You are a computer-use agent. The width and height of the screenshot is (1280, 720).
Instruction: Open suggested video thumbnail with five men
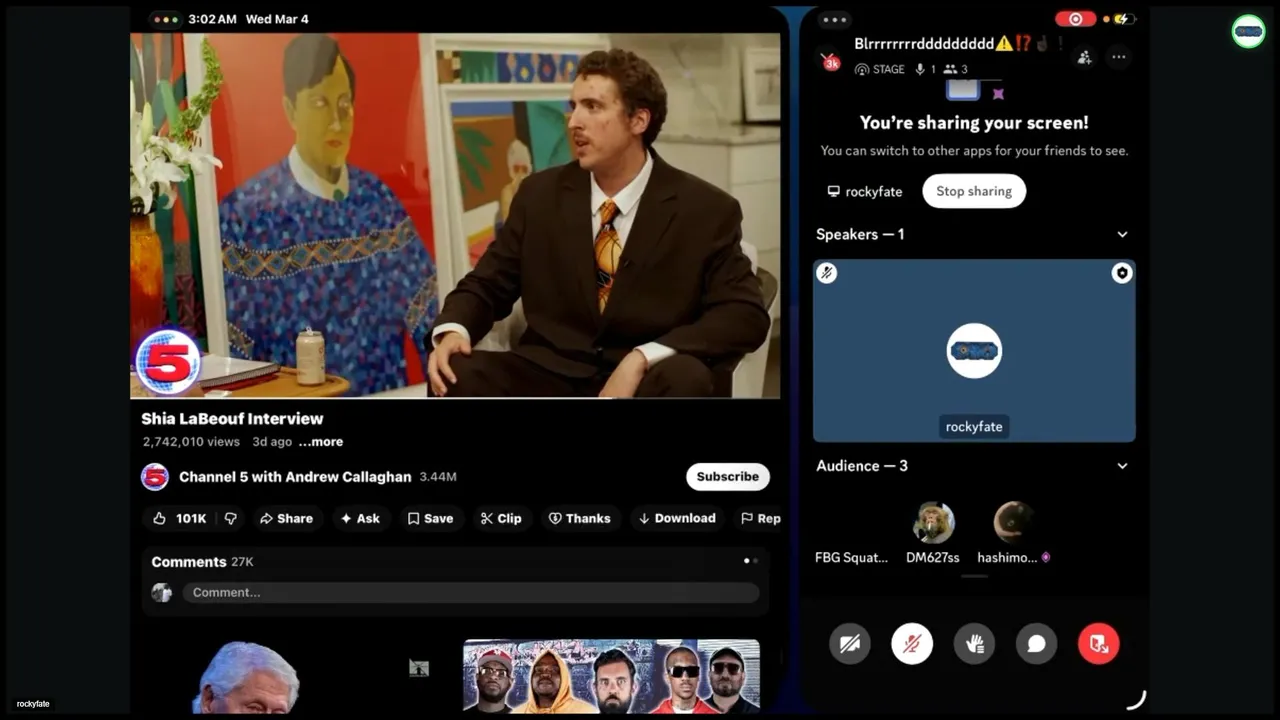click(611, 676)
